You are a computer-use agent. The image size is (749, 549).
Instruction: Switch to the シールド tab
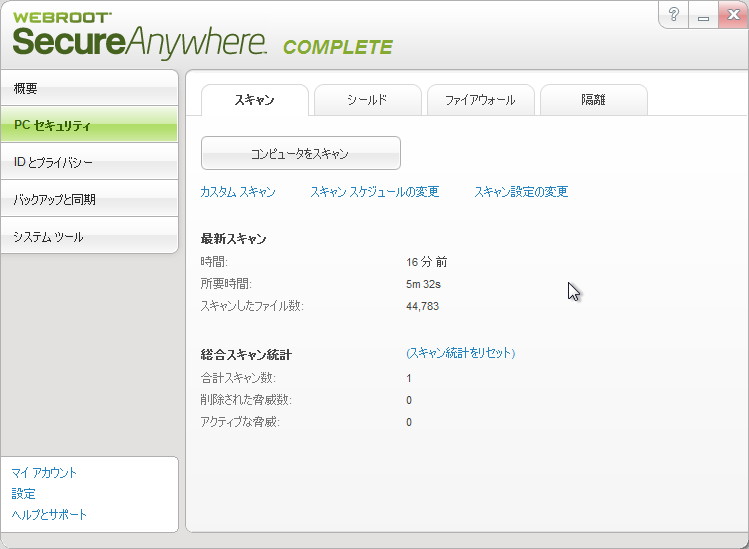[367, 100]
